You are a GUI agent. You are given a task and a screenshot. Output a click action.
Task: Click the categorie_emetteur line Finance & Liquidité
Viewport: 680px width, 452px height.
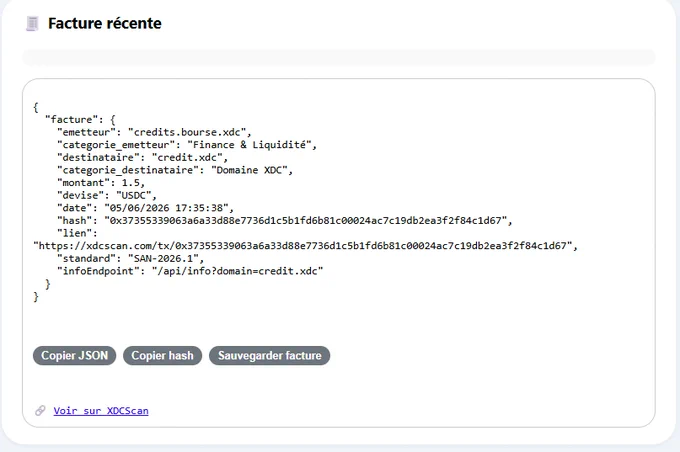tap(187, 145)
